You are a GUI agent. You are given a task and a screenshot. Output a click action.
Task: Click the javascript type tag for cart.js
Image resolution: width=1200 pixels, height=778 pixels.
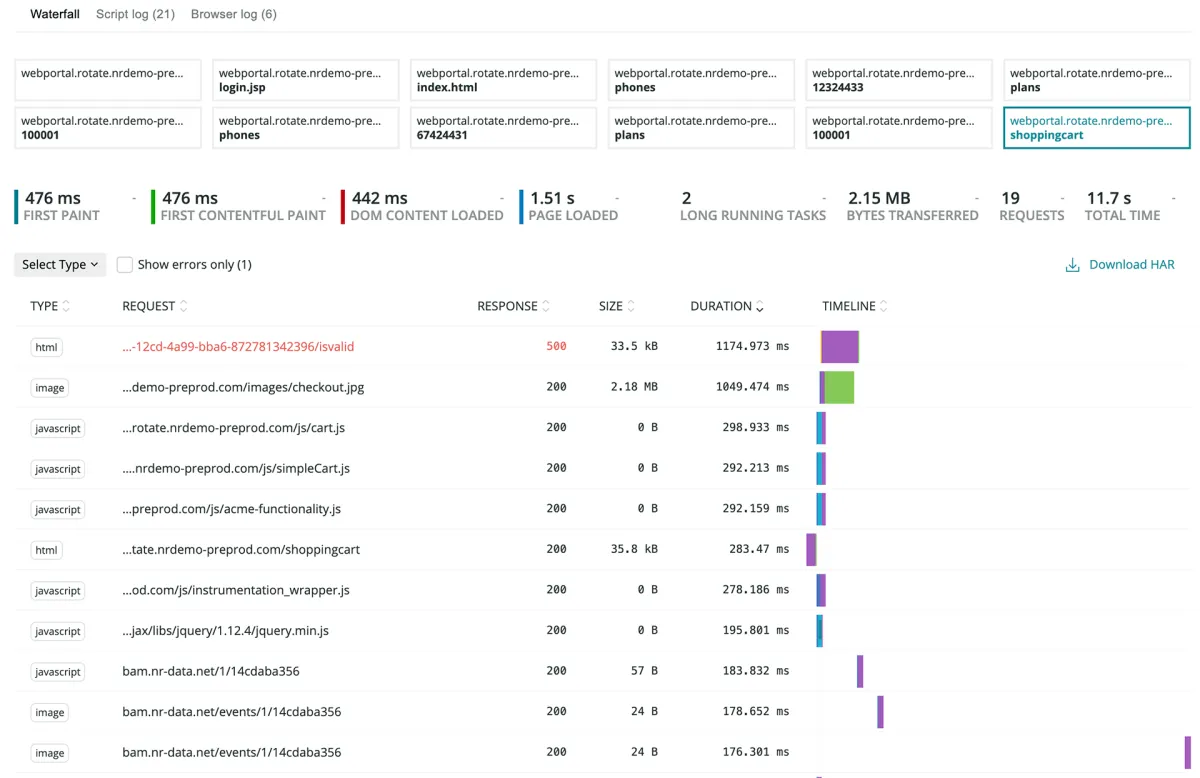[58, 428]
